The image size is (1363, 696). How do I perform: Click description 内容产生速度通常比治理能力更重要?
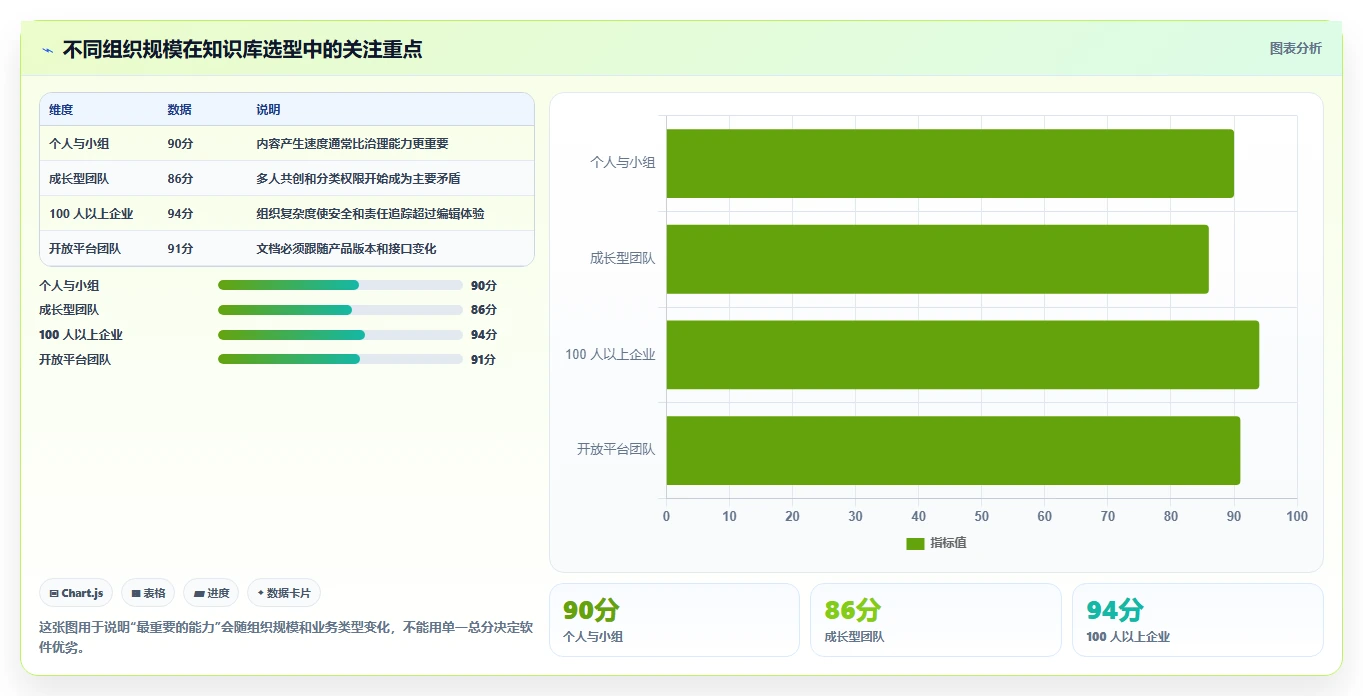[x=352, y=144]
